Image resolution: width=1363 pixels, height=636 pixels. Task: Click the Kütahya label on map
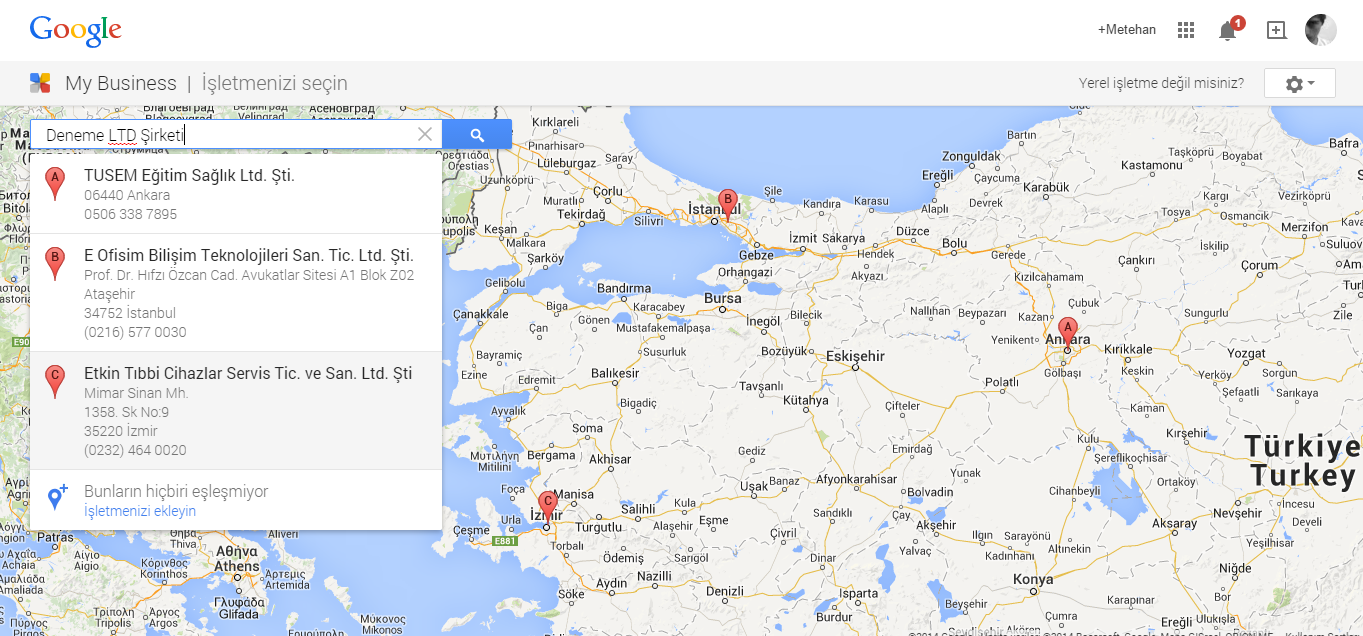806,400
